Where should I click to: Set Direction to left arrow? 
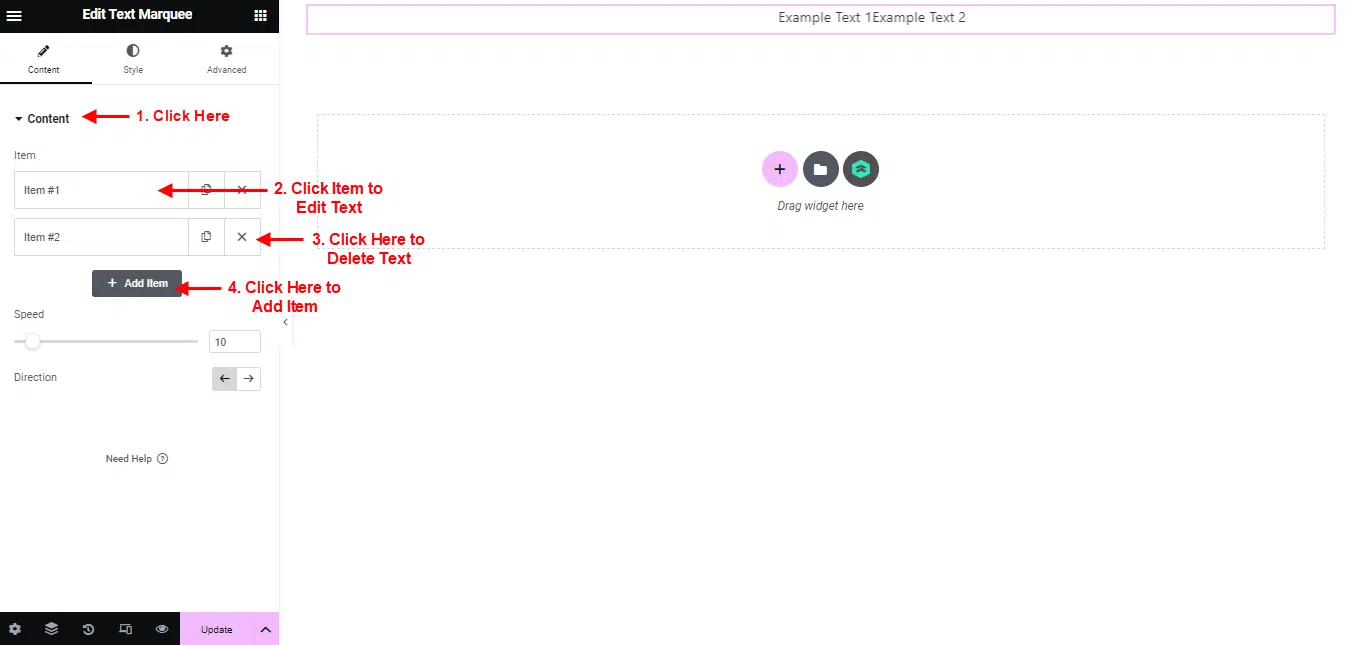tap(224, 379)
